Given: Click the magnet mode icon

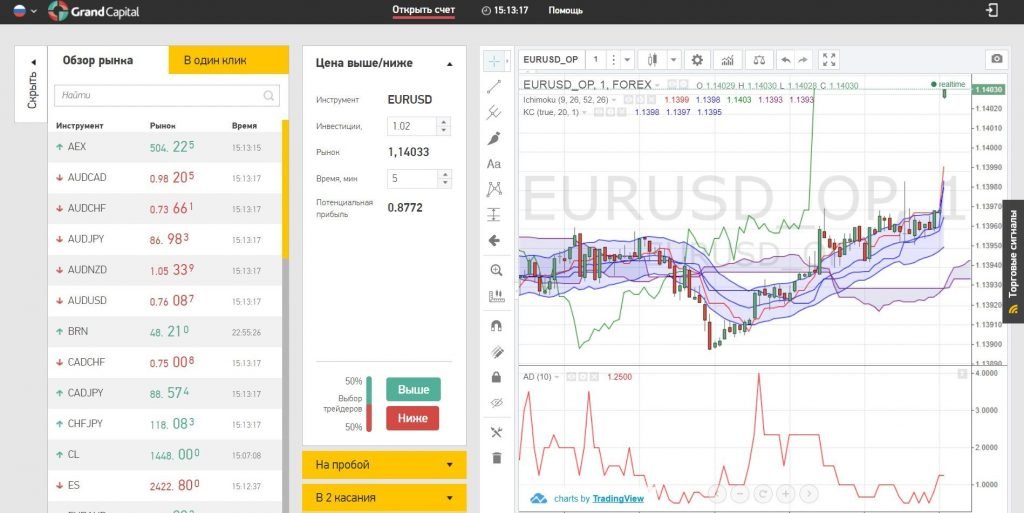Looking at the screenshot, I should (x=494, y=325).
